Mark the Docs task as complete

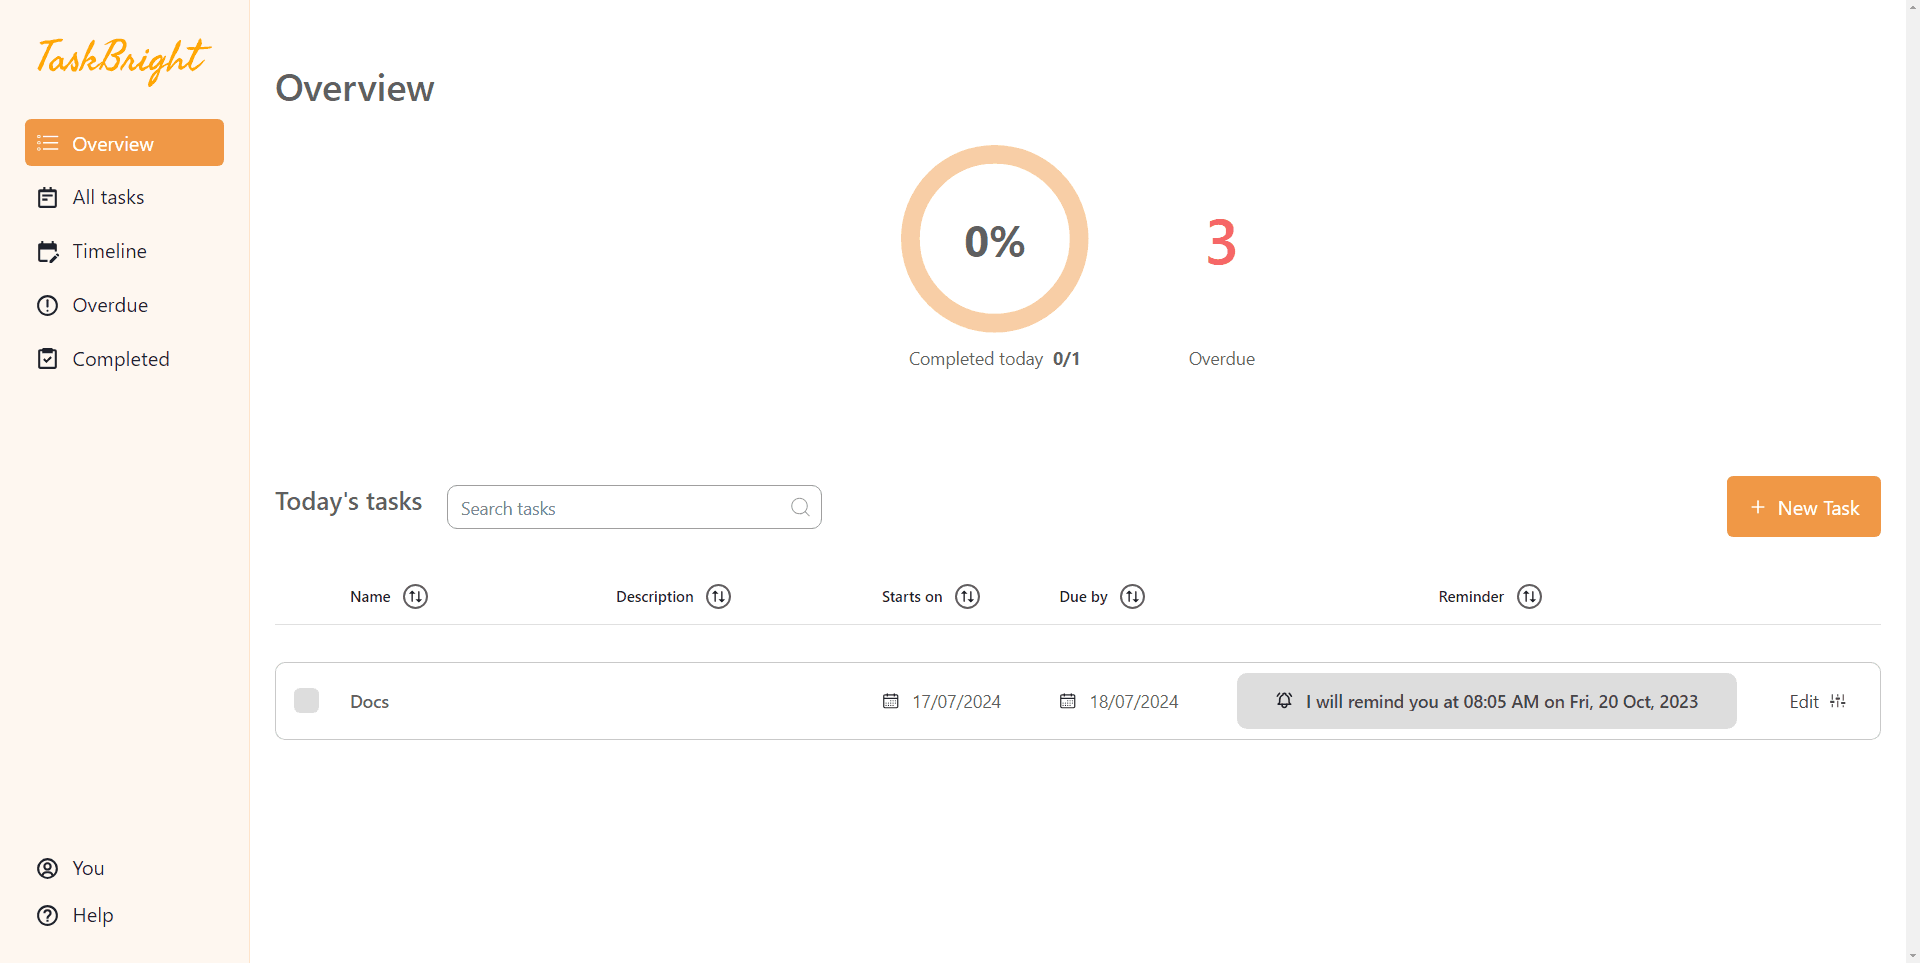pyautogui.click(x=306, y=701)
